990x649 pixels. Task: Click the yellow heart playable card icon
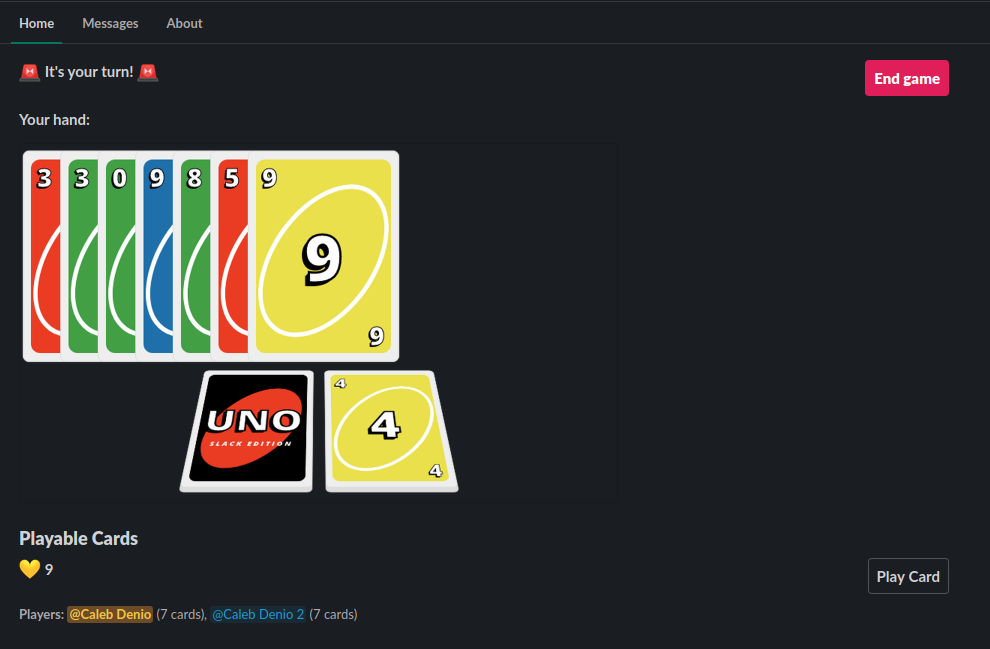click(x=30, y=569)
